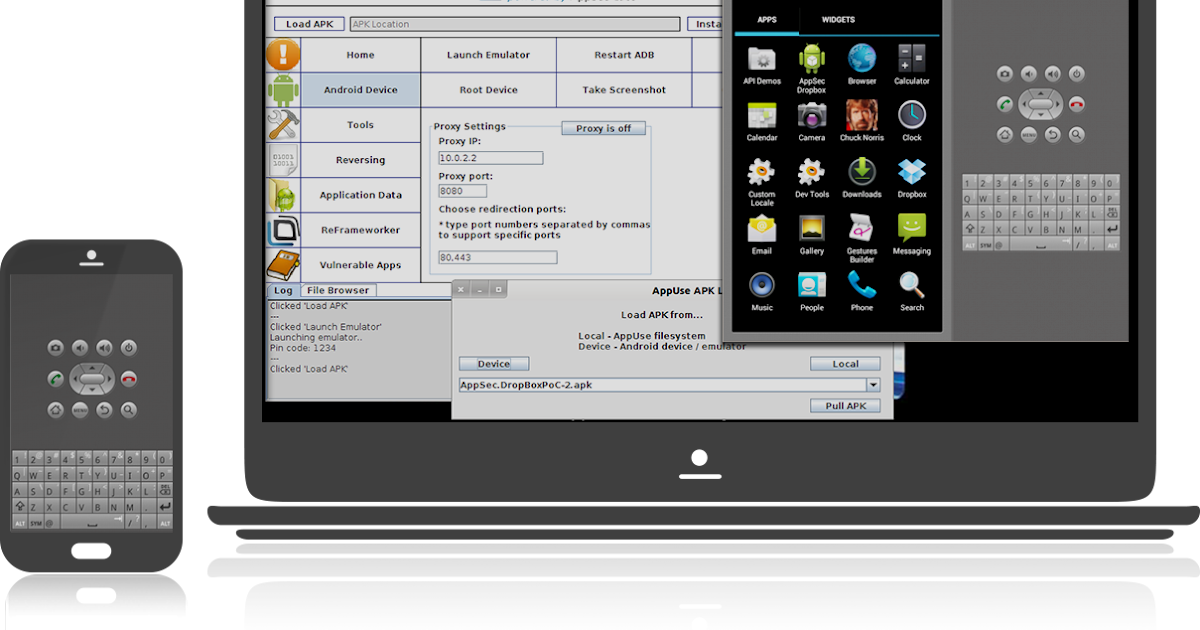Click the home button on the standalone phone mockup
This screenshot has height=630, width=1200.
56,410
